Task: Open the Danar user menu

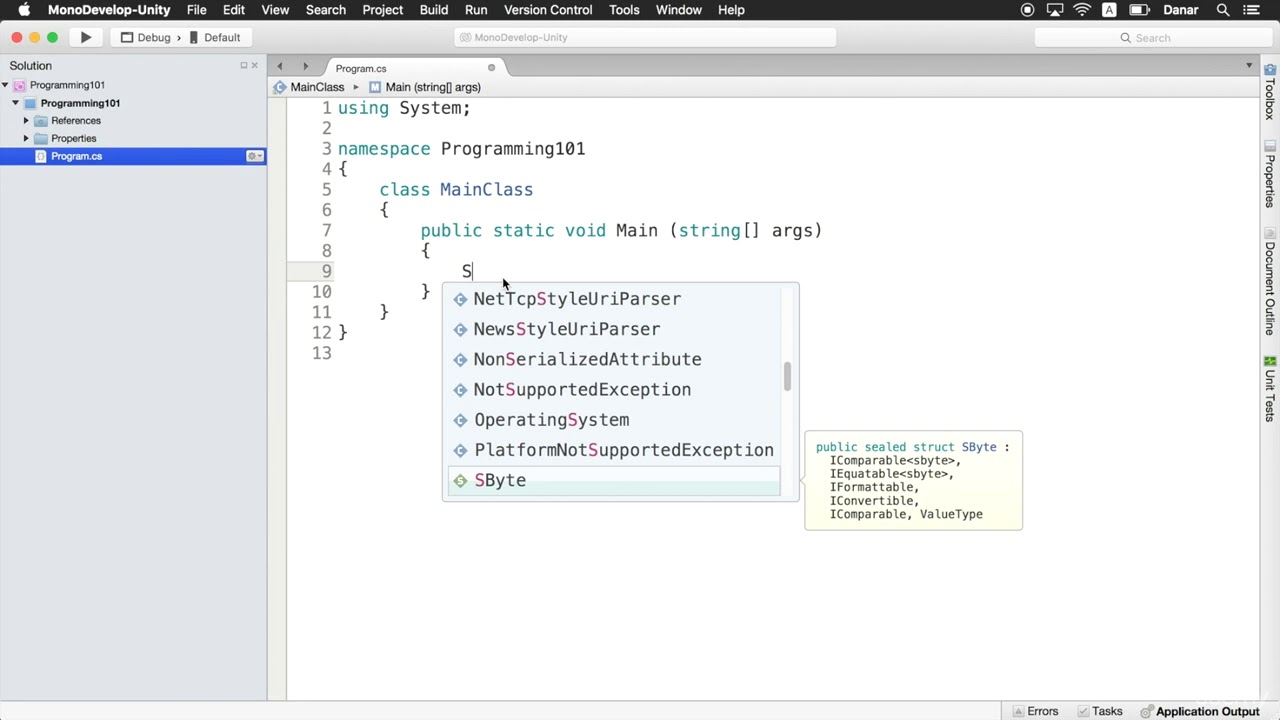Action: (x=1182, y=10)
